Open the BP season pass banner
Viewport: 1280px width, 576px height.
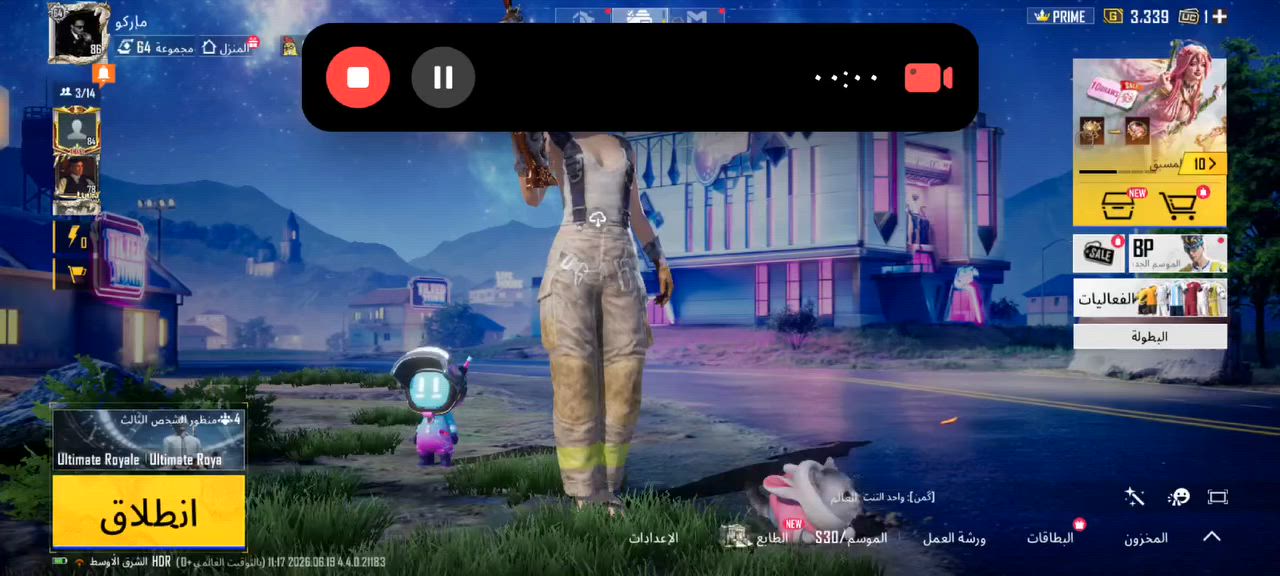[x=1178, y=254]
